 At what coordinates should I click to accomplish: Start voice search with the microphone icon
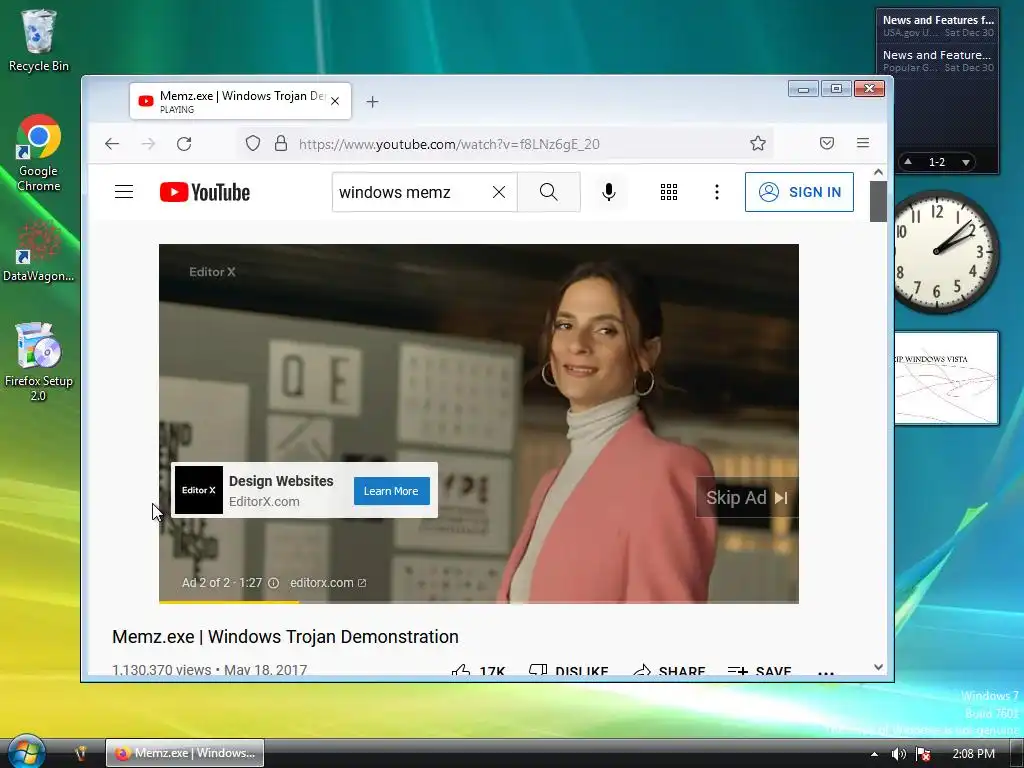[x=609, y=192]
